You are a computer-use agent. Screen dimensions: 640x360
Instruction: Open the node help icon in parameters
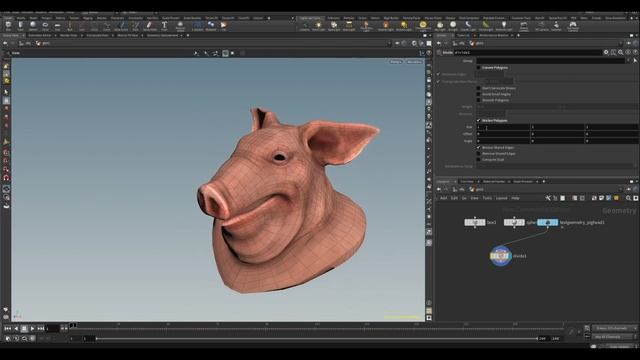[x=635, y=52]
